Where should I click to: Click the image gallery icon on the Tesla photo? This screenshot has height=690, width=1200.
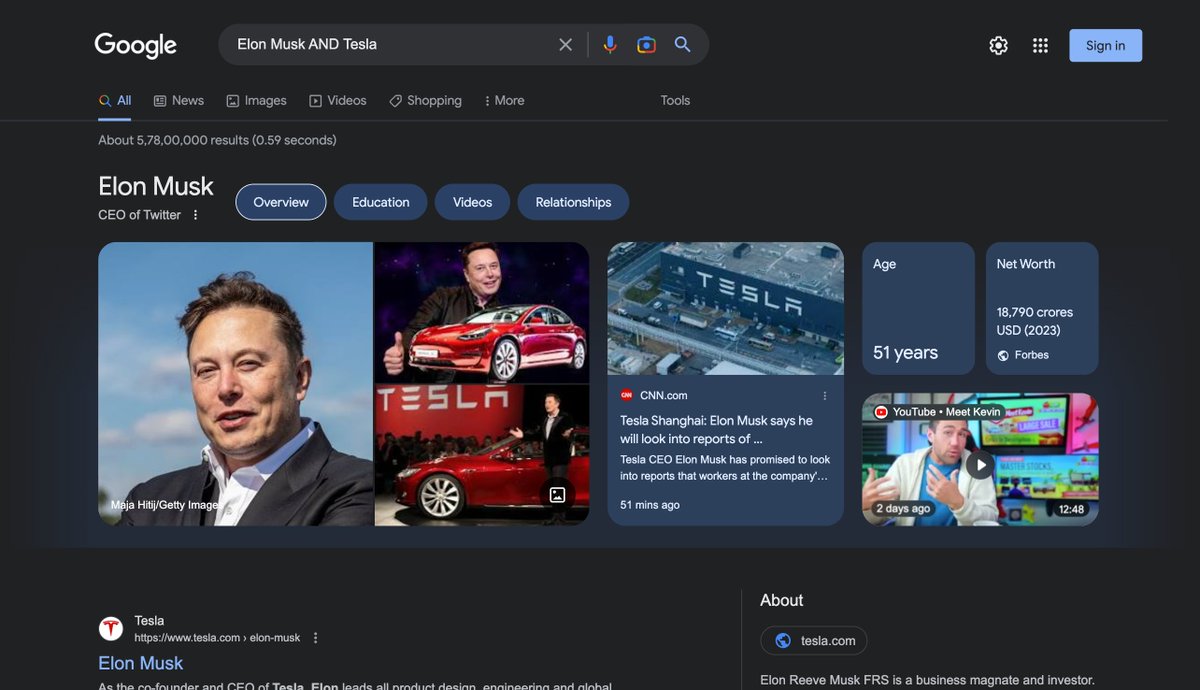[557, 494]
